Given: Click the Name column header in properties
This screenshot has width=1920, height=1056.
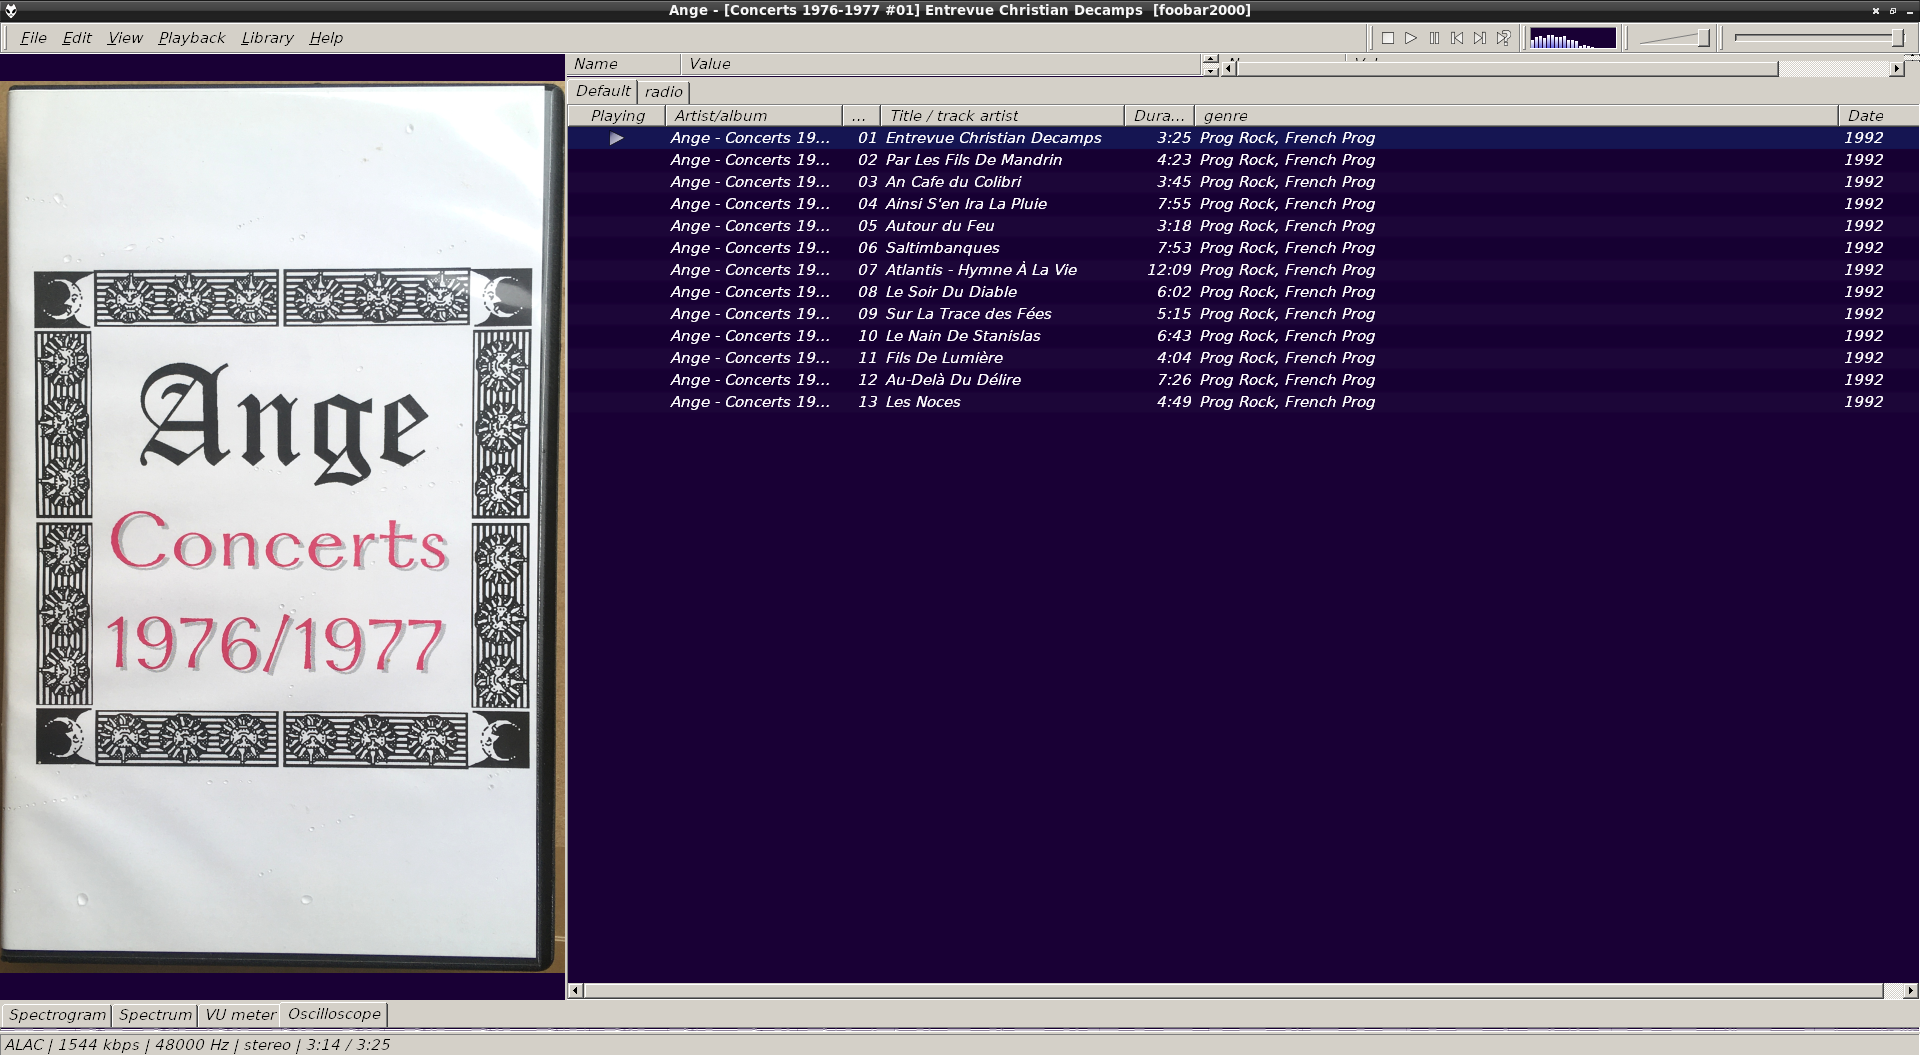Looking at the screenshot, I should [x=624, y=64].
